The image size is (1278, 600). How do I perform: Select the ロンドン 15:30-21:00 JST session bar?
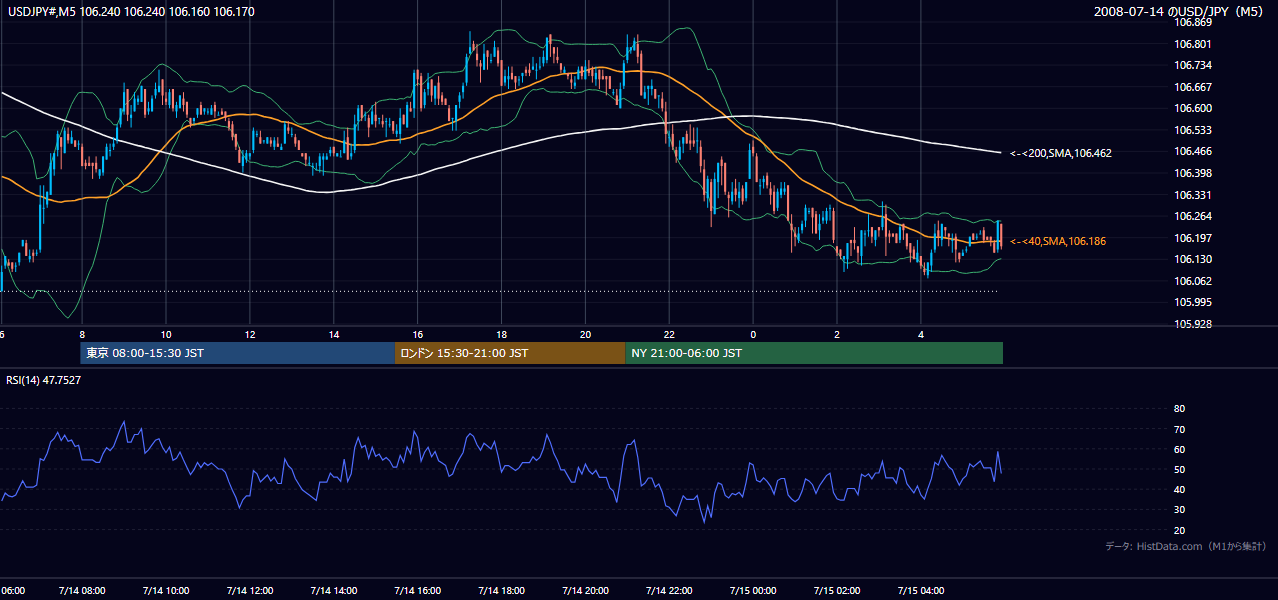coord(511,353)
